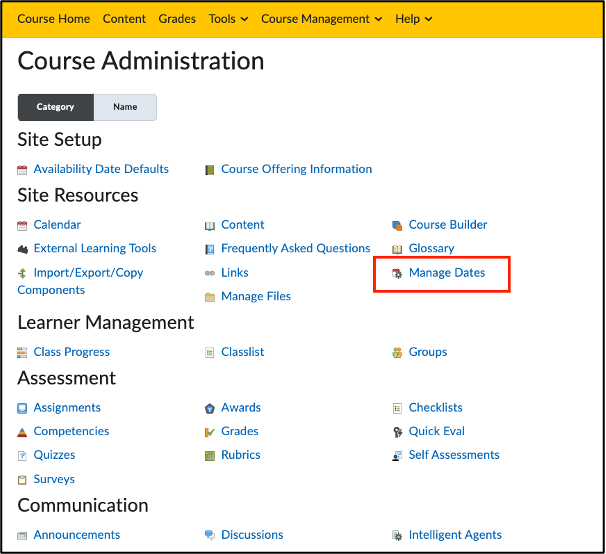Click the Groups people icon

pyautogui.click(x=397, y=353)
